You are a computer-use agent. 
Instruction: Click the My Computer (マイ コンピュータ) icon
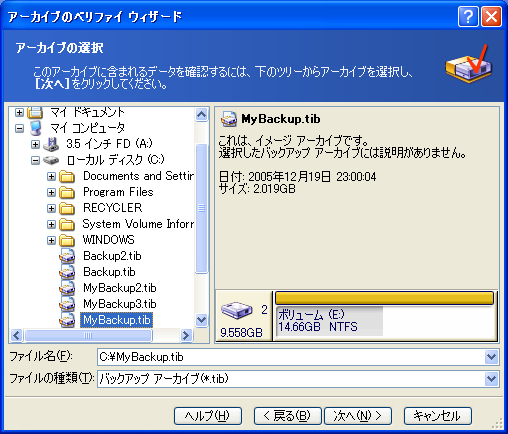[35, 128]
